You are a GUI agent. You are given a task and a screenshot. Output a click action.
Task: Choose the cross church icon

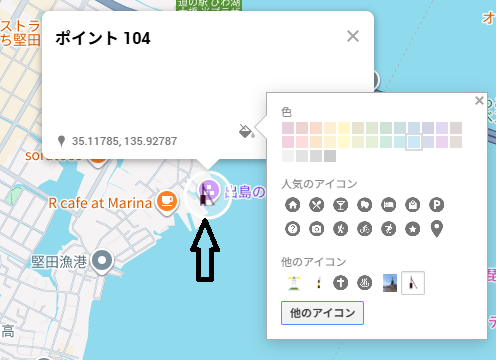[341, 283]
